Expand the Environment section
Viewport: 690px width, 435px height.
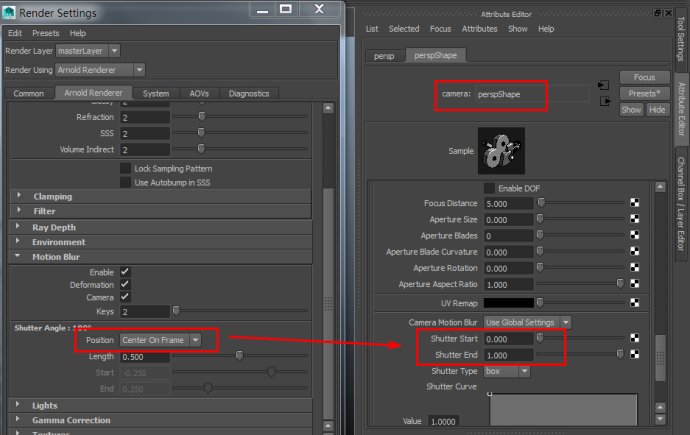[x=18, y=241]
